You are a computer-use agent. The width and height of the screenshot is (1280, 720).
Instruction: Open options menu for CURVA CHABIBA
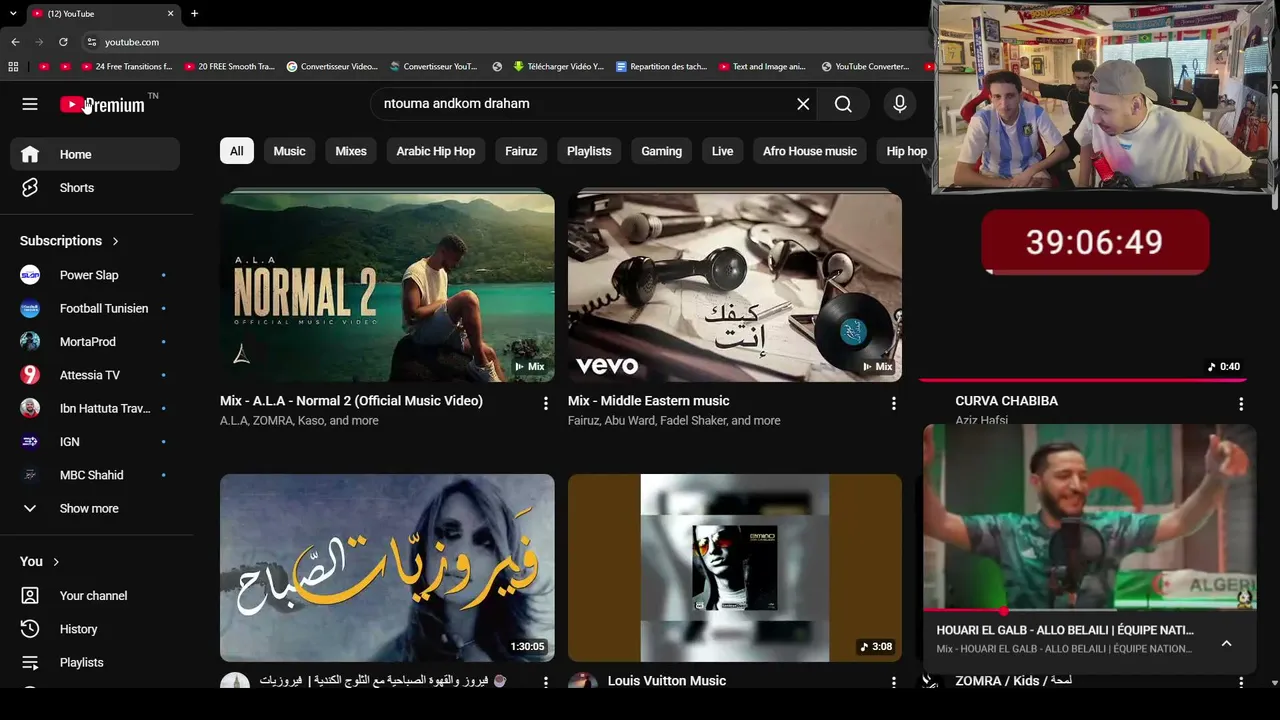(x=1241, y=404)
